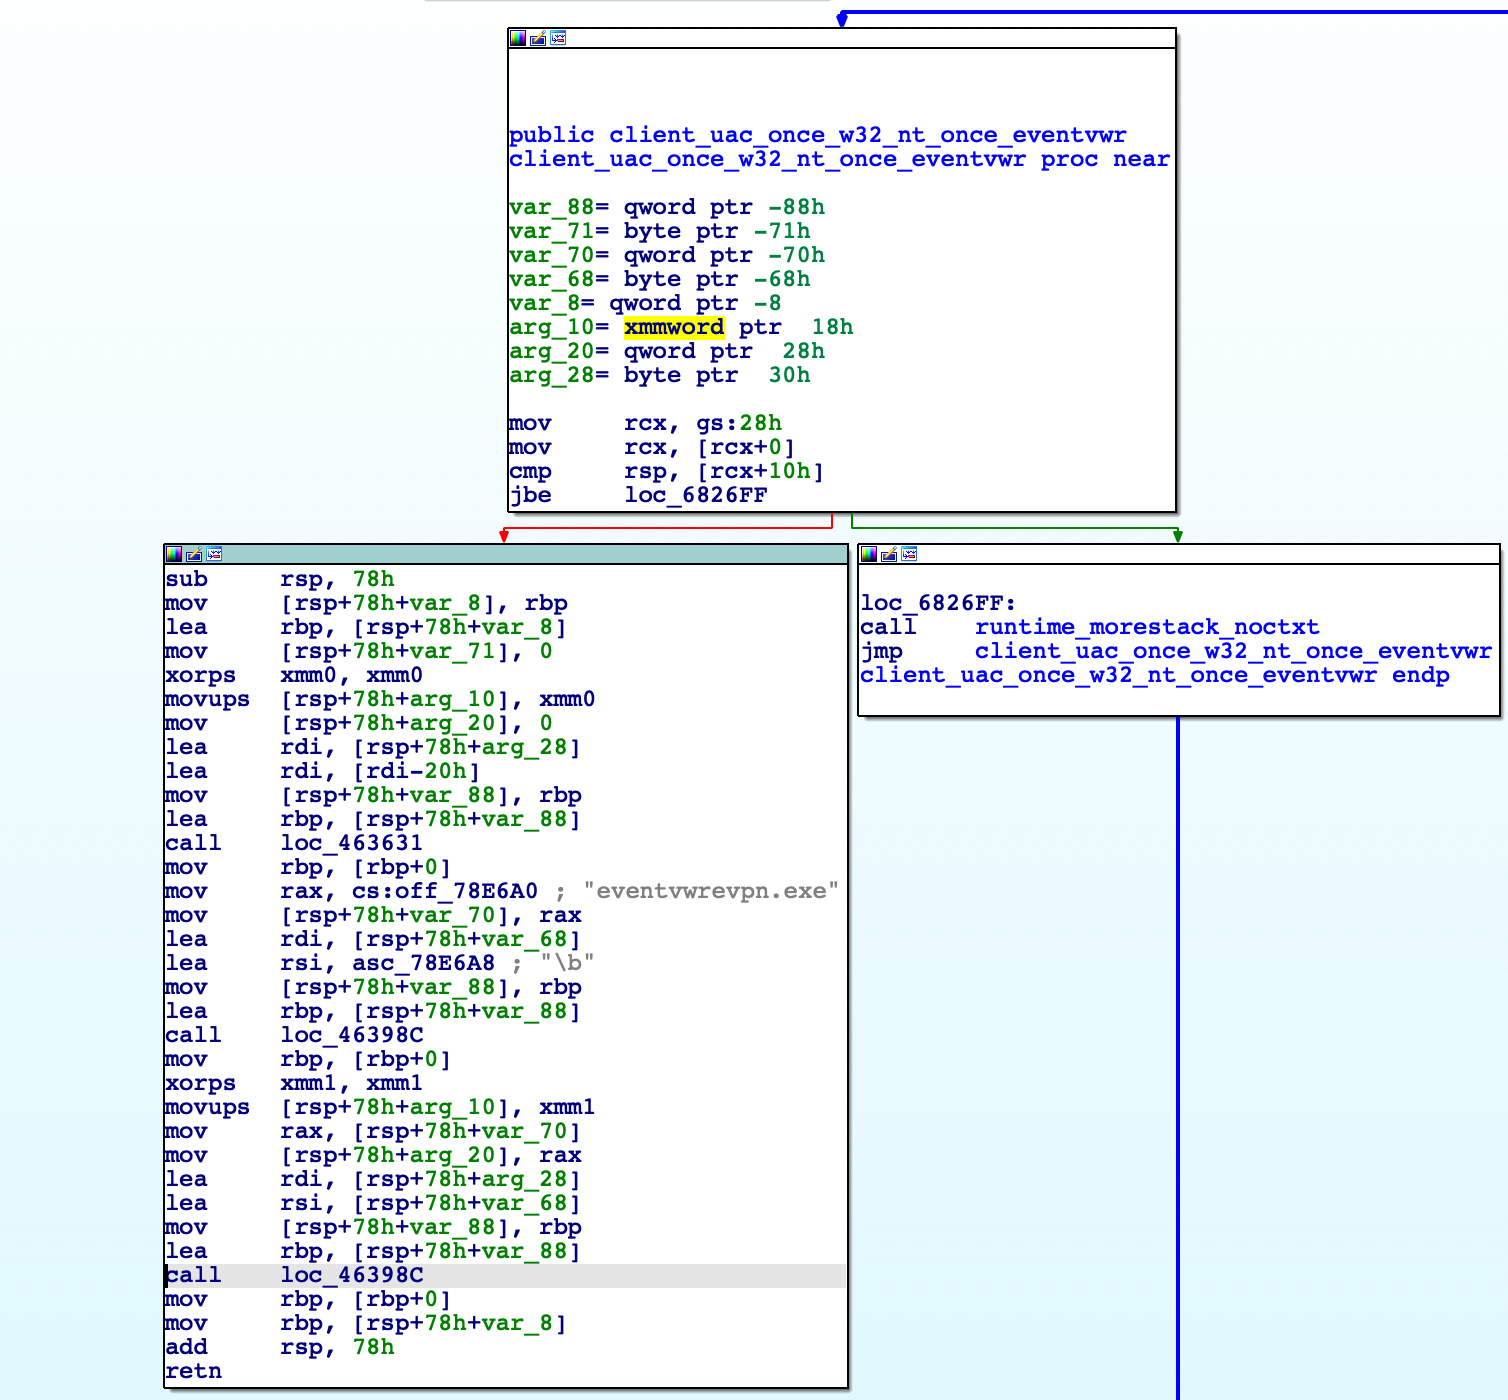Click the pencil edit icon on the 'sub rsp, 78h' node
Screen dimensions: 1508x1400
click(x=194, y=554)
